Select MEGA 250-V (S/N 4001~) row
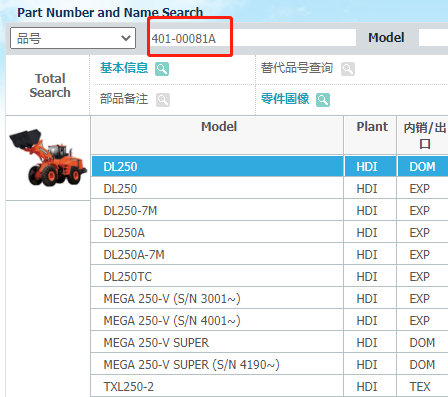 tap(269, 320)
